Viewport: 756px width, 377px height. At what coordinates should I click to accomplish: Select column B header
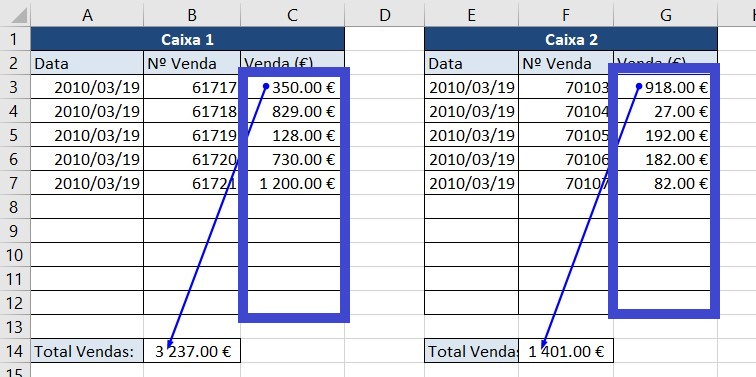tap(192, 14)
